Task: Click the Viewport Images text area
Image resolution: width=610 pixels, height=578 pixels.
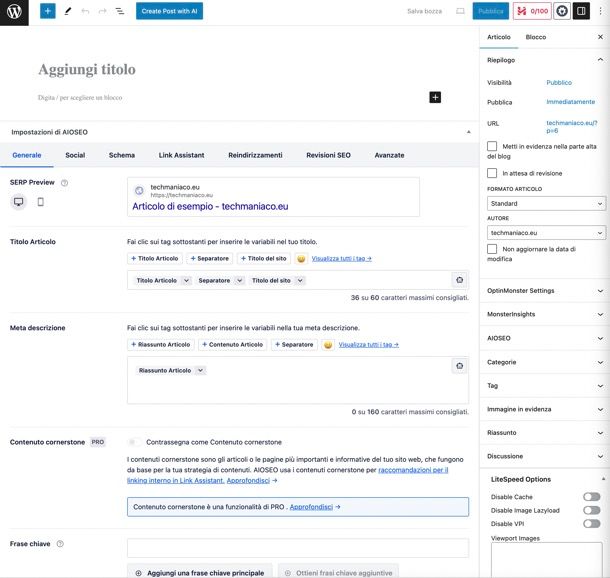Action: (x=547, y=560)
